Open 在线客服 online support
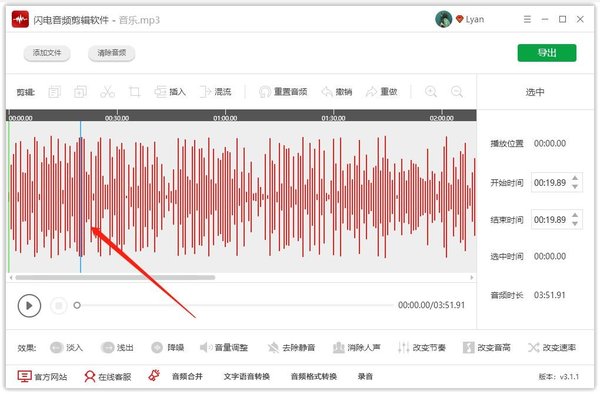This screenshot has height=394, width=600. [x=108, y=376]
